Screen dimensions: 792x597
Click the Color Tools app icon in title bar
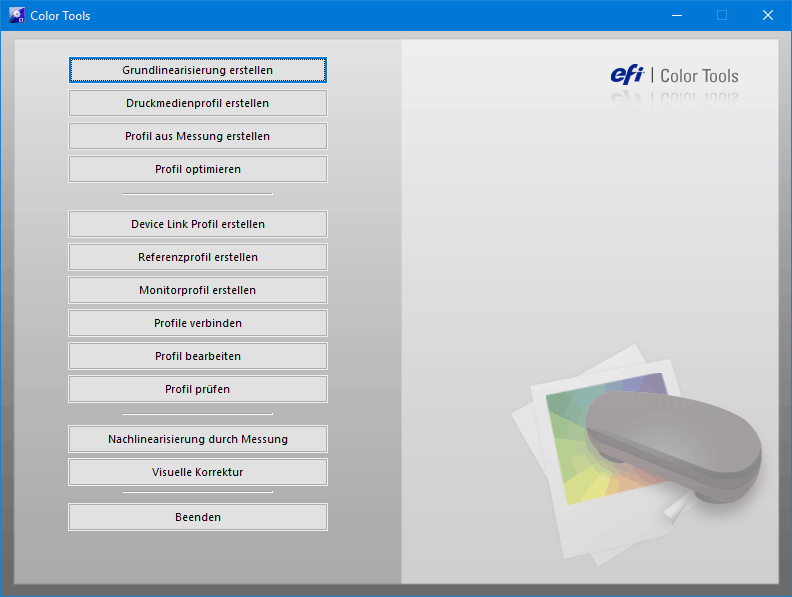click(16, 15)
